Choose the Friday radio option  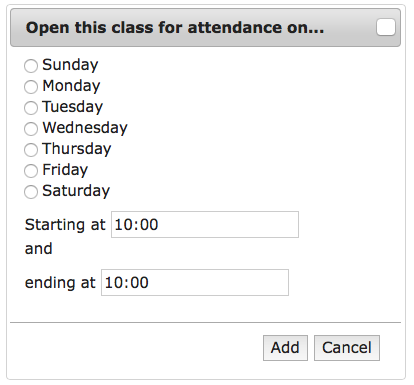31,171
